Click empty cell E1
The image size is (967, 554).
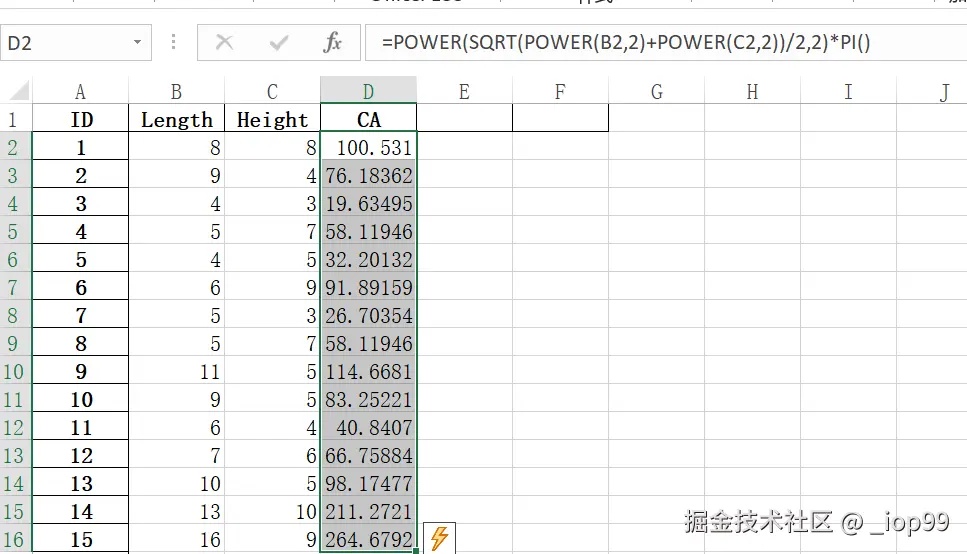click(x=464, y=118)
